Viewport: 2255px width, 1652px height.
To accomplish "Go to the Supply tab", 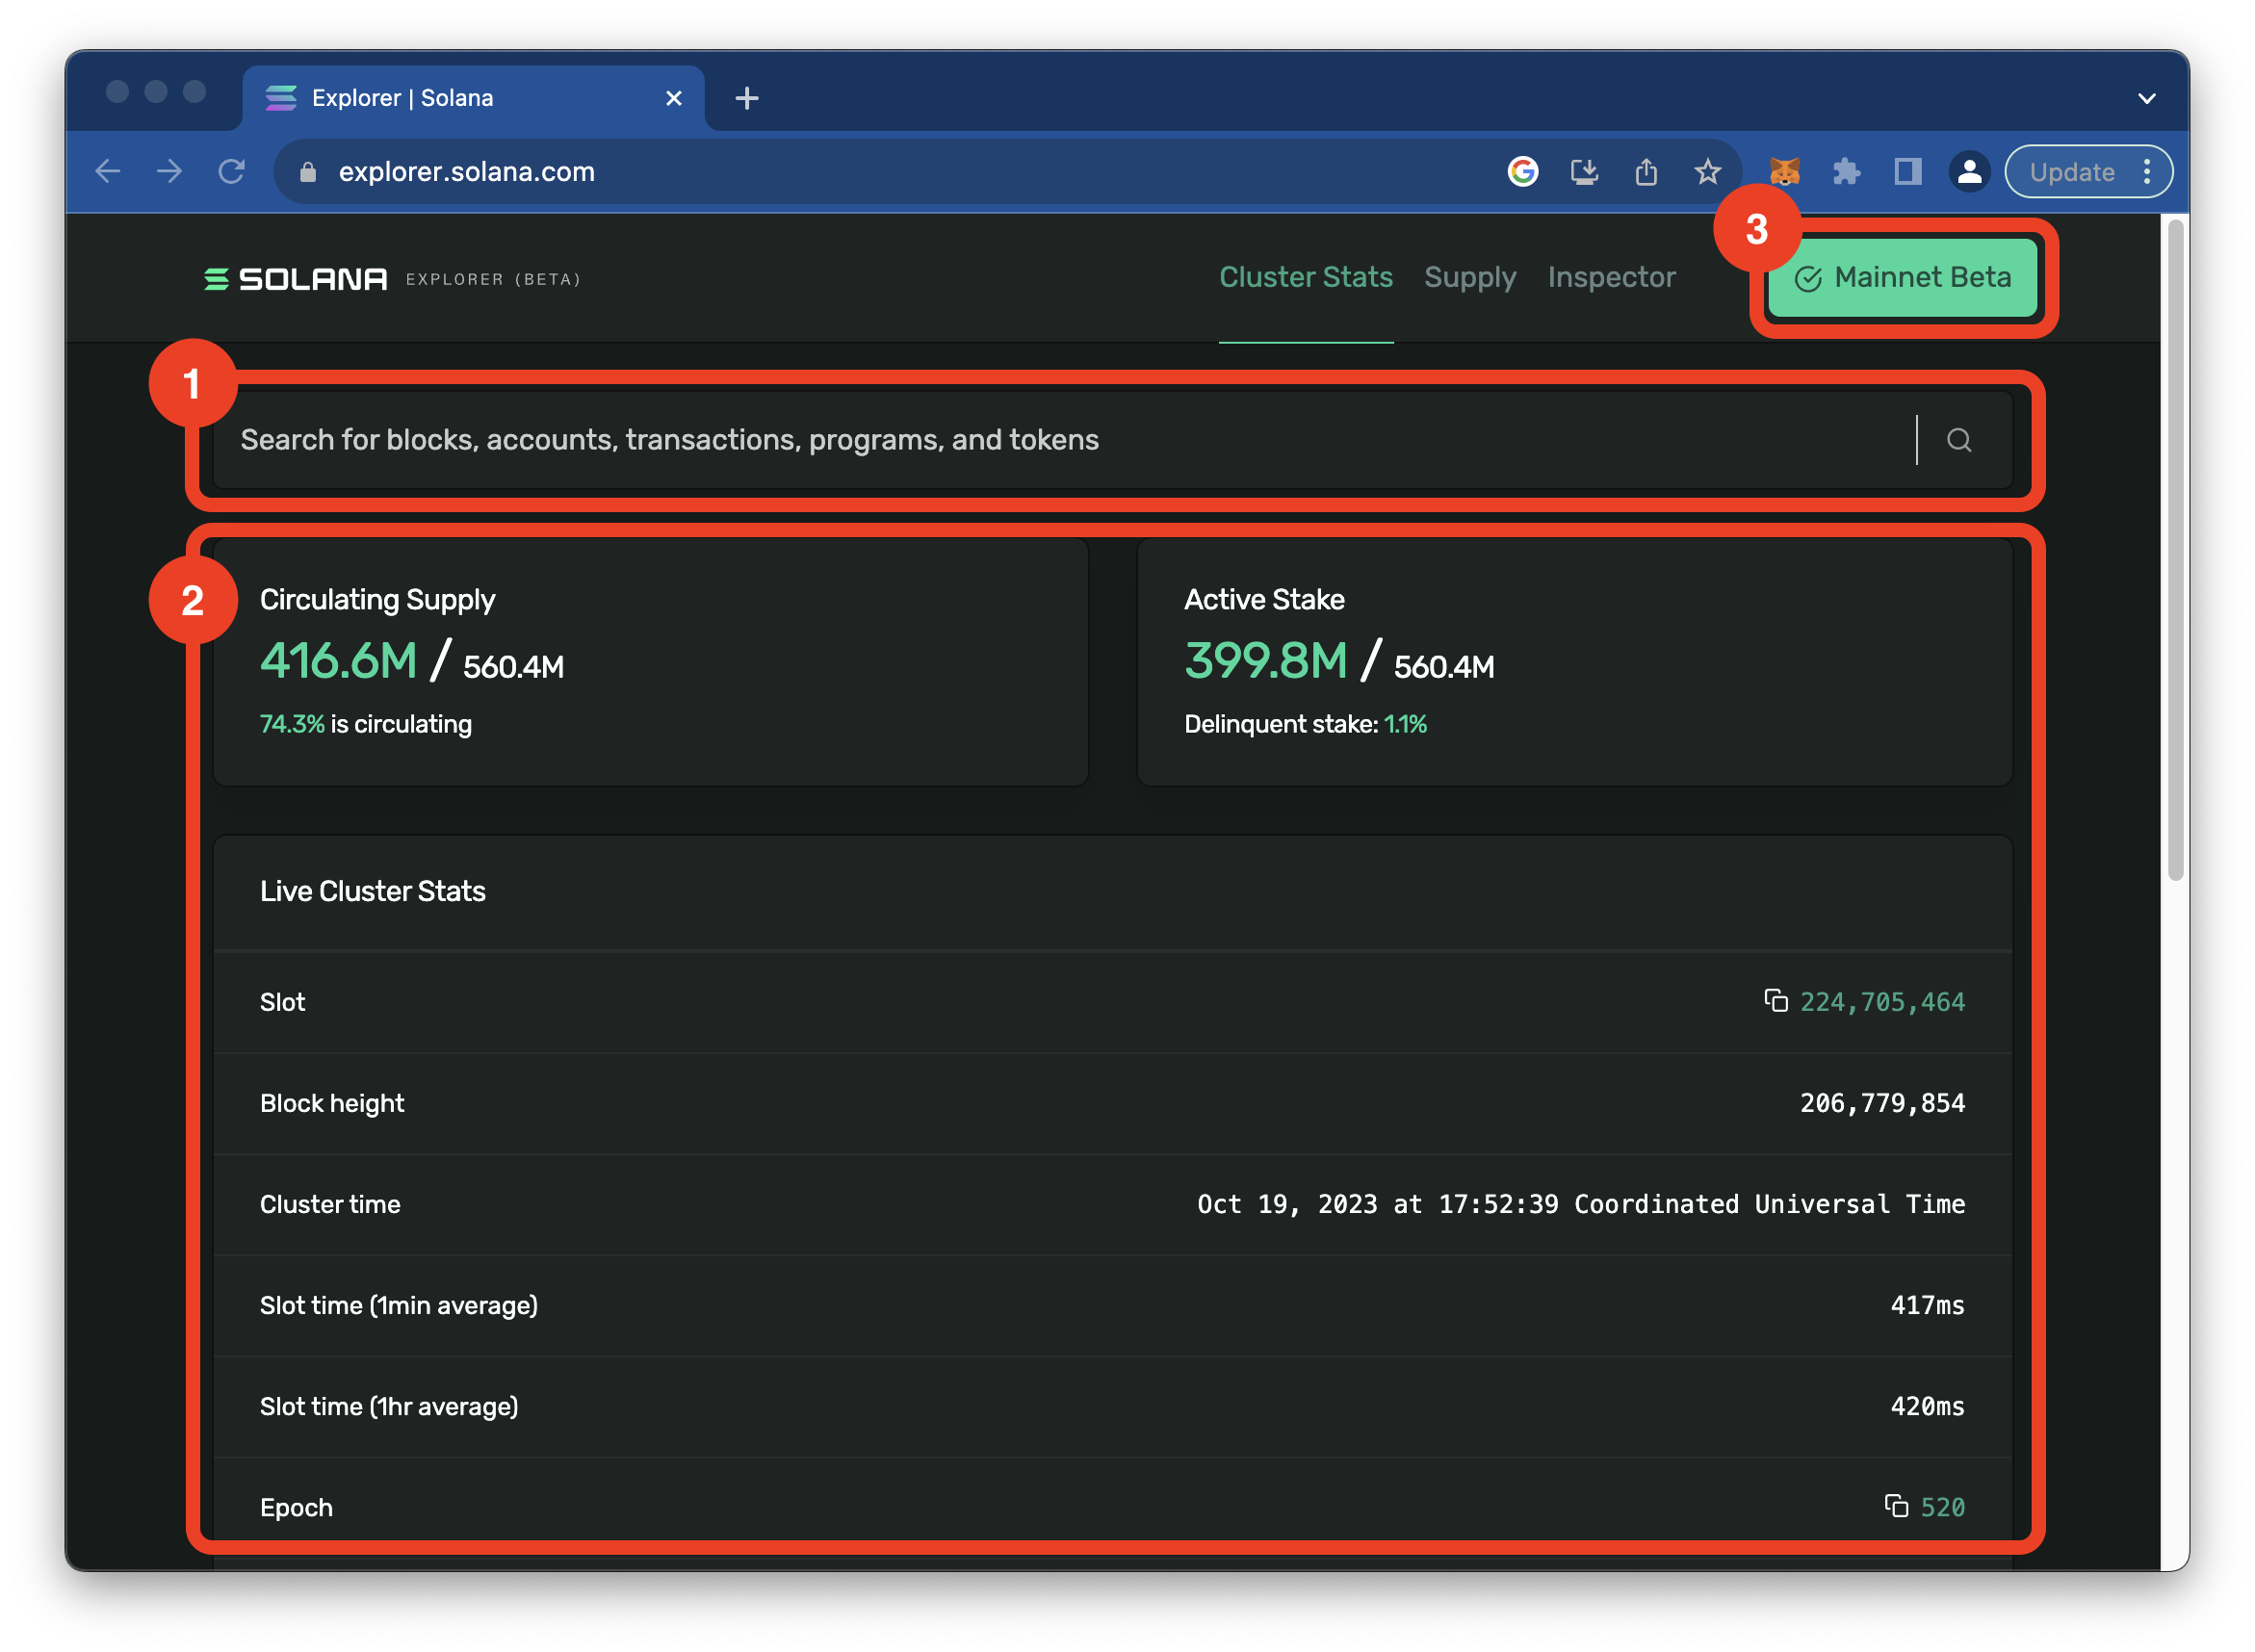I will pyautogui.click(x=1470, y=277).
